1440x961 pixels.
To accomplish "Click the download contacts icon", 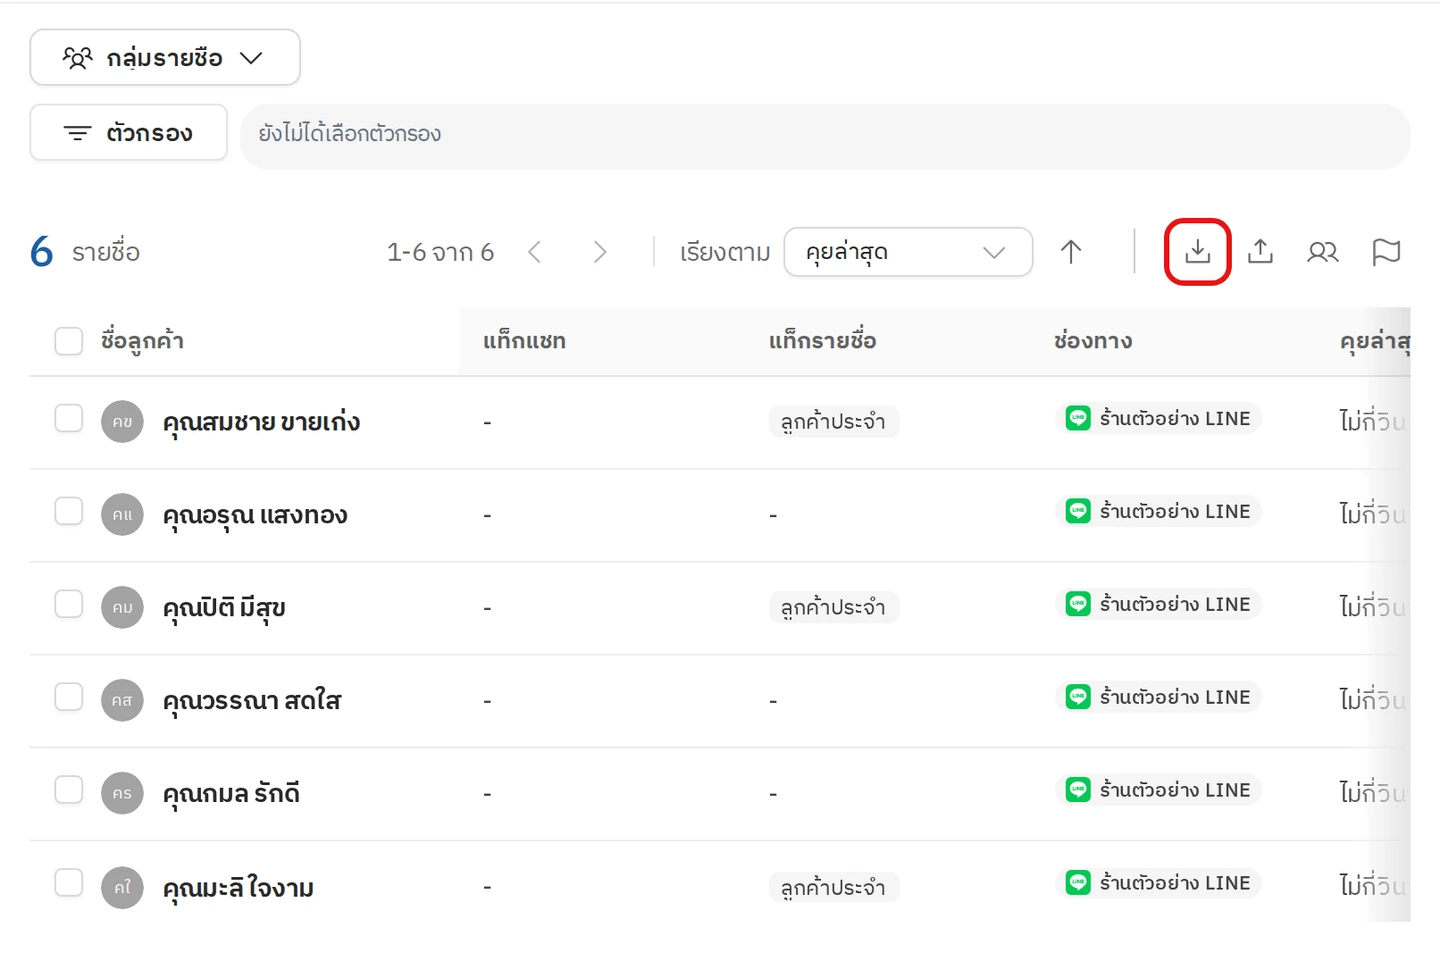I will [x=1197, y=252].
